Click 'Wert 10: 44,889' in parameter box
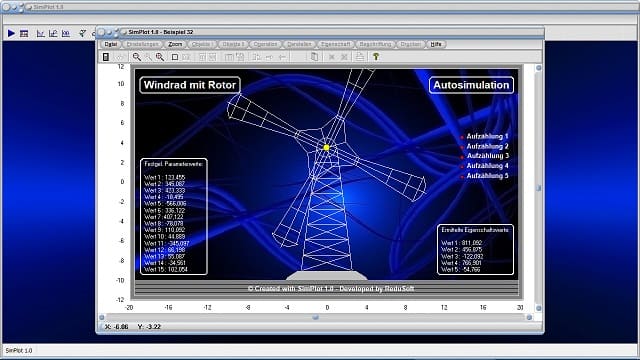This screenshot has width=640, height=360. click(164, 237)
